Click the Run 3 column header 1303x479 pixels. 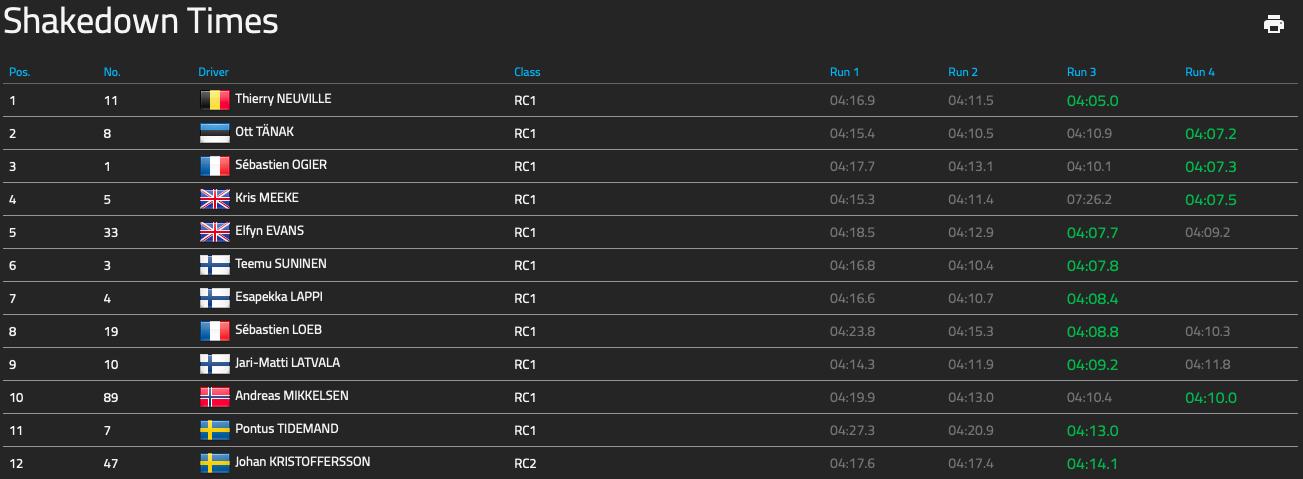pos(1081,72)
